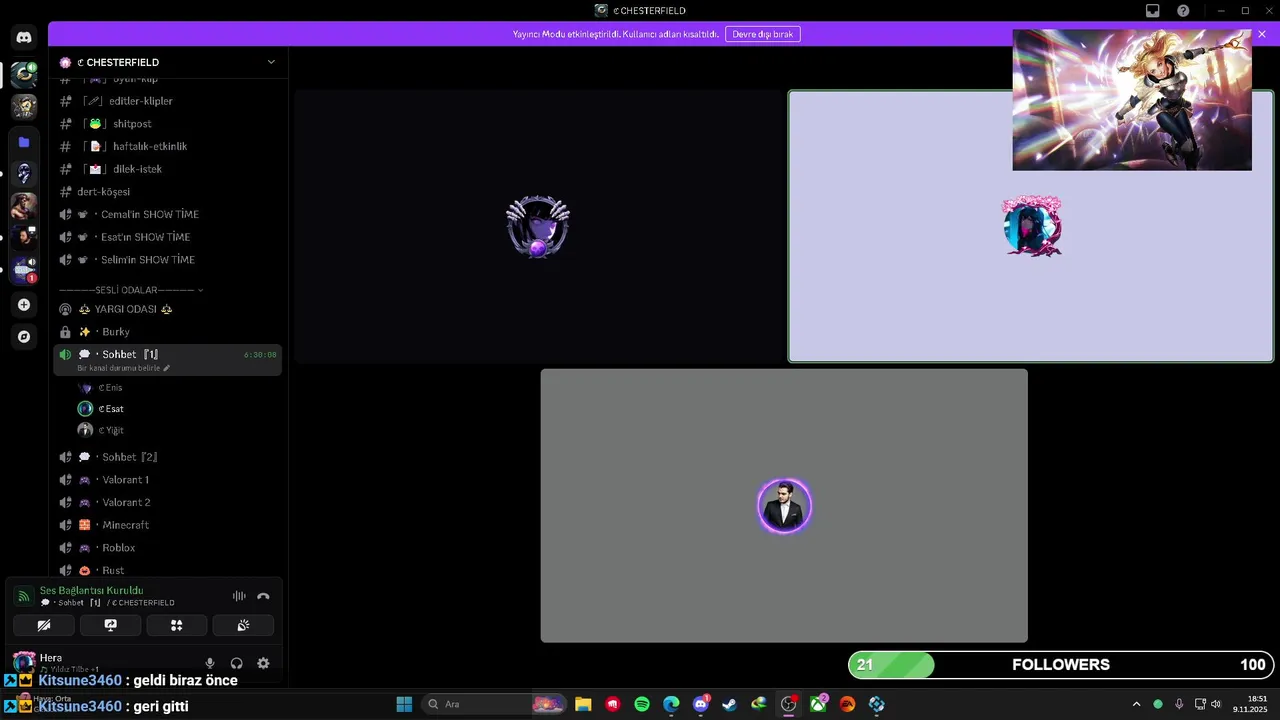Toggle the camera on or off

pos(44,626)
